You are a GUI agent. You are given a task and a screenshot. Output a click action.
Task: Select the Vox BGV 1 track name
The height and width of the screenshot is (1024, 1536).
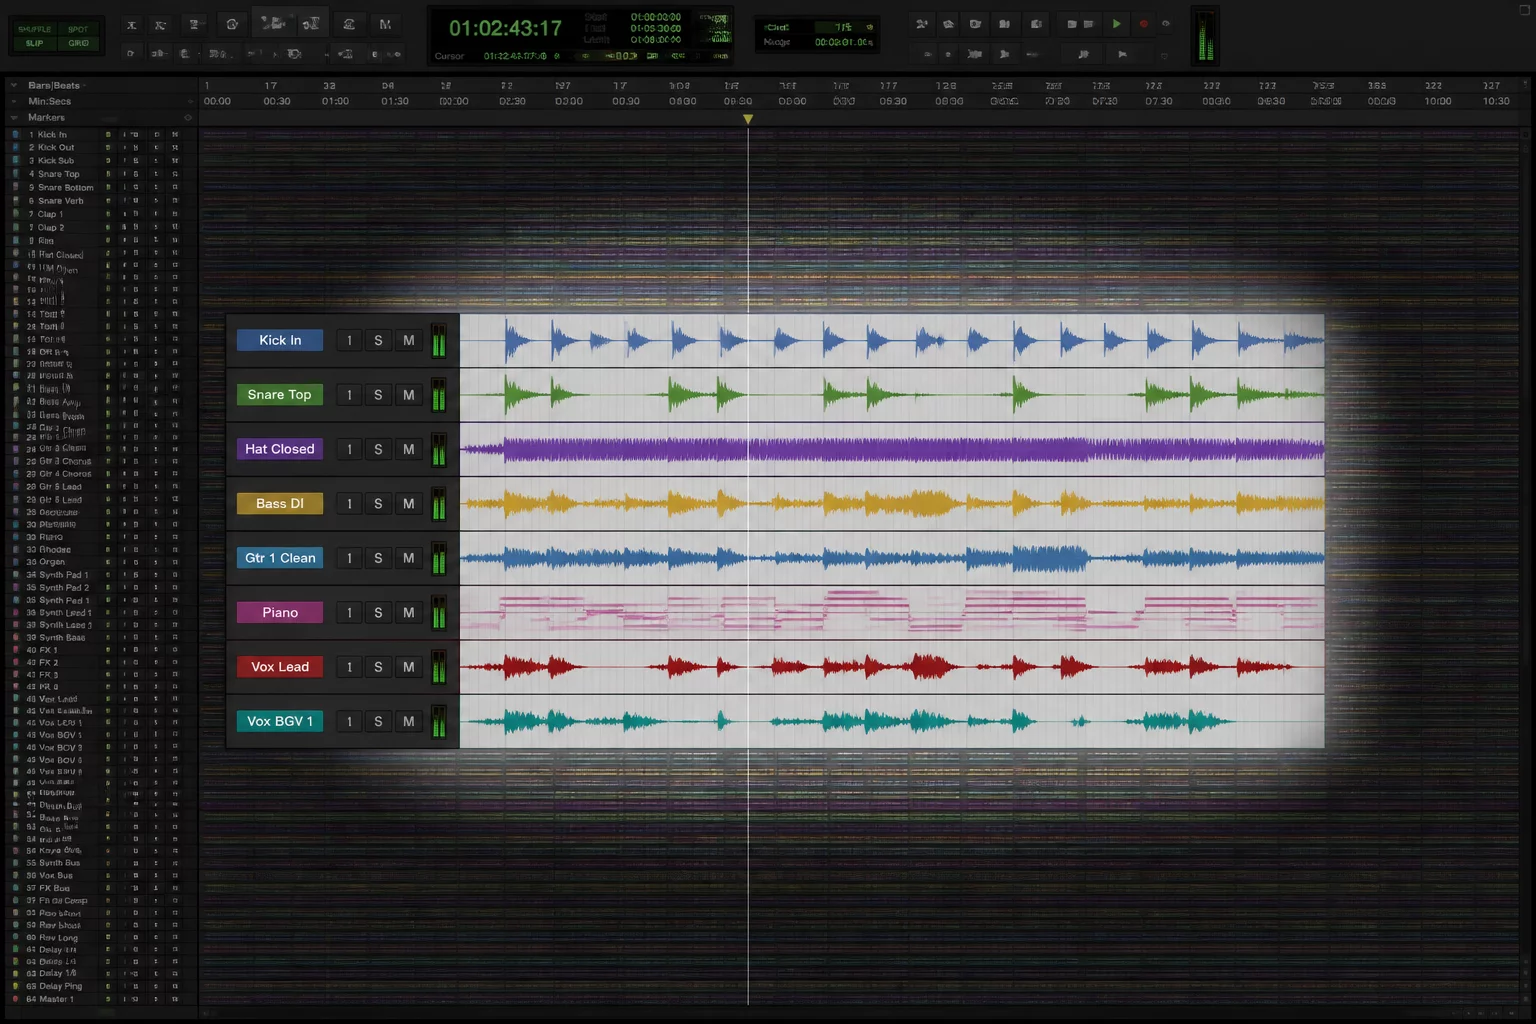click(x=280, y=721)
